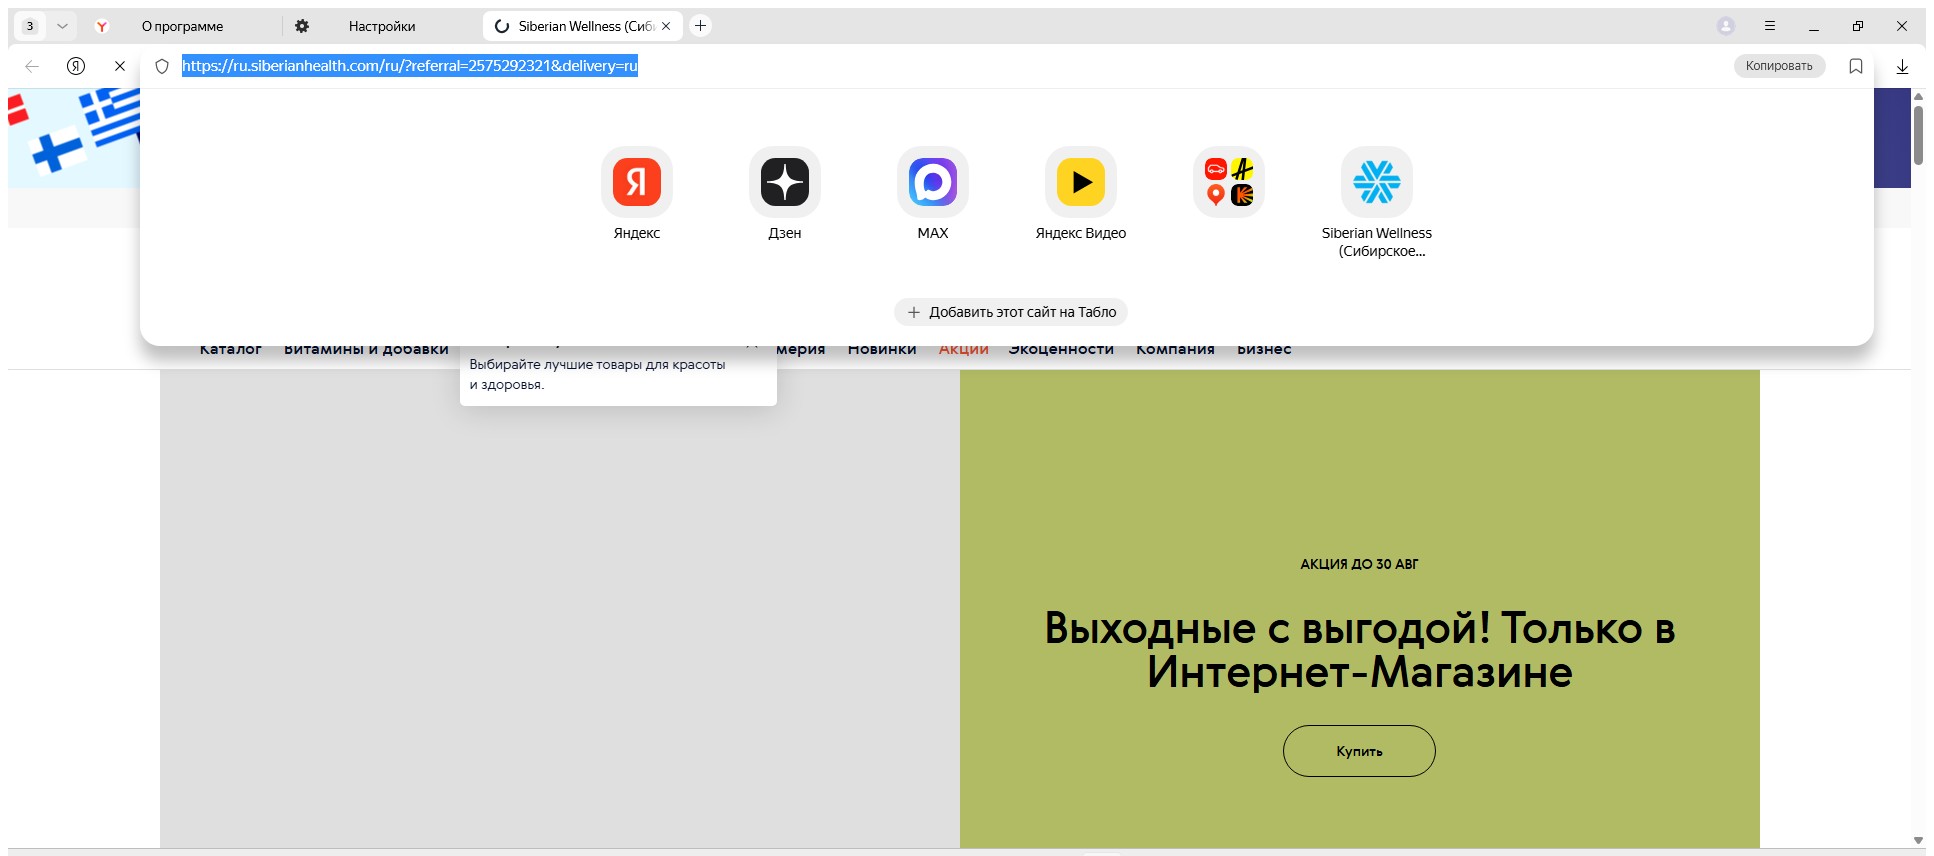This screenshot has height=856, width=1934.
Task: Switch to the «Настройки» tab
Action: [382, 26]
